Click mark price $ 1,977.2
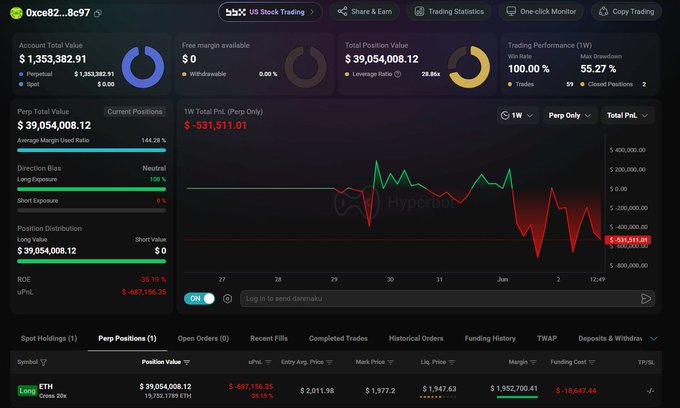This screenshot has width=680, height=408. (380, 391)
